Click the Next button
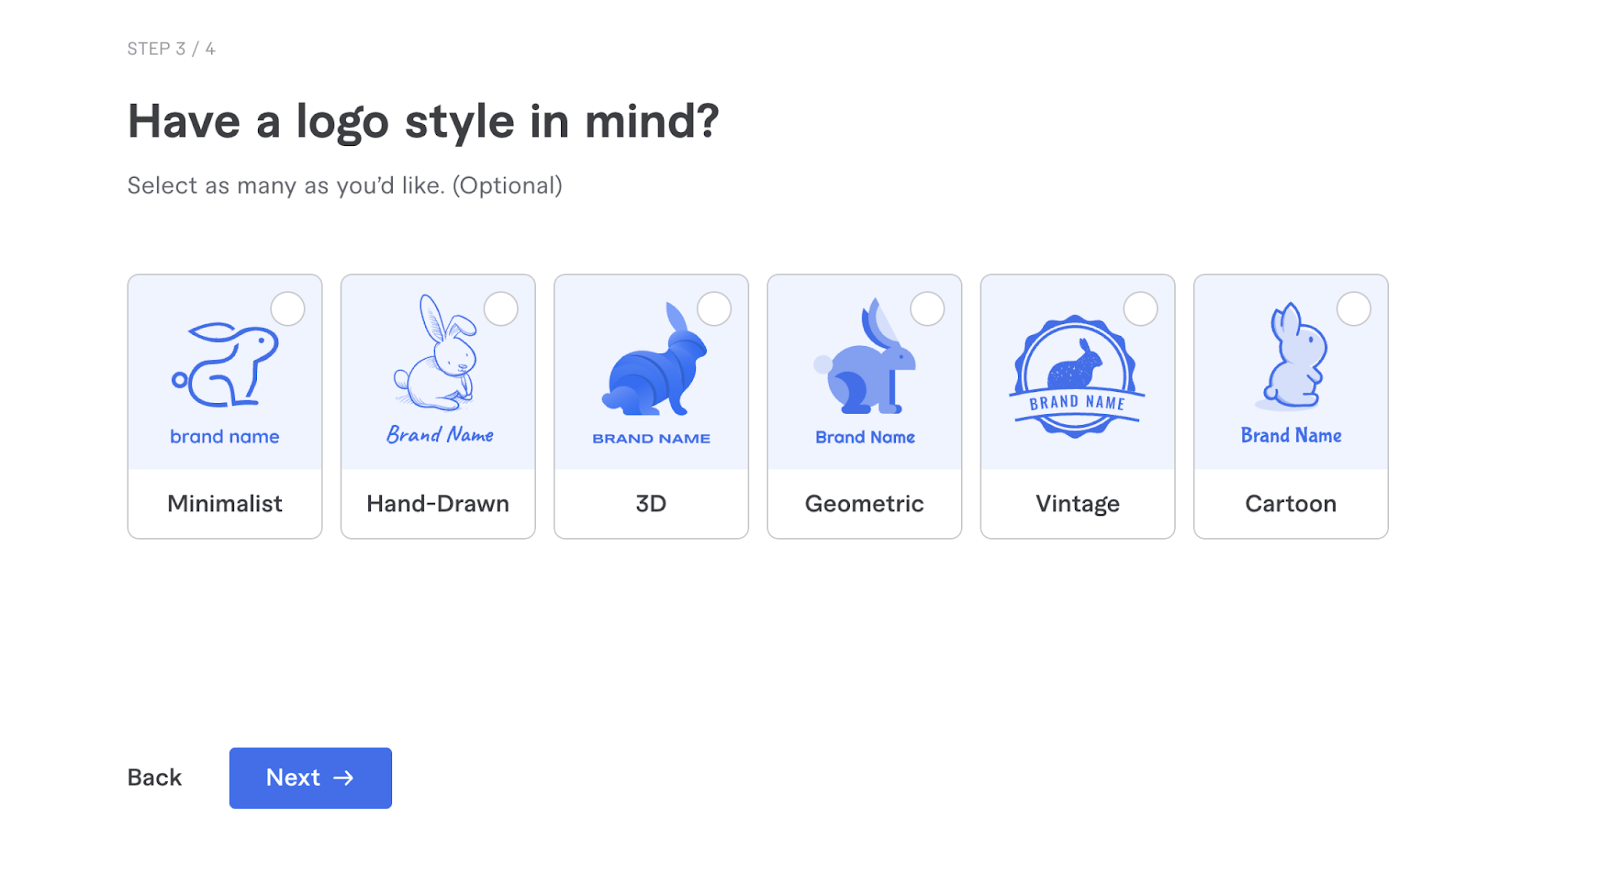This screenshot has height=870, width=1600. point(310,777)
